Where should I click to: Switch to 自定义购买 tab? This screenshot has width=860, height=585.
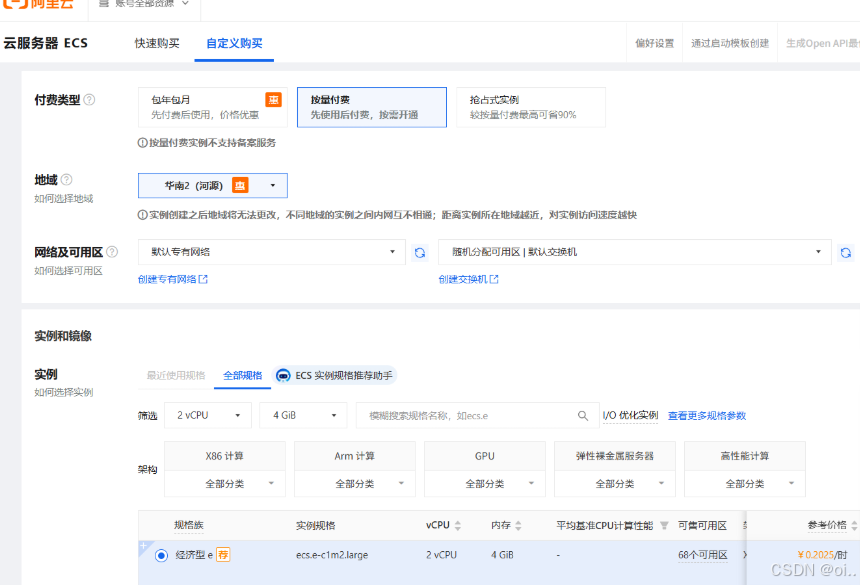coord(234,43)
